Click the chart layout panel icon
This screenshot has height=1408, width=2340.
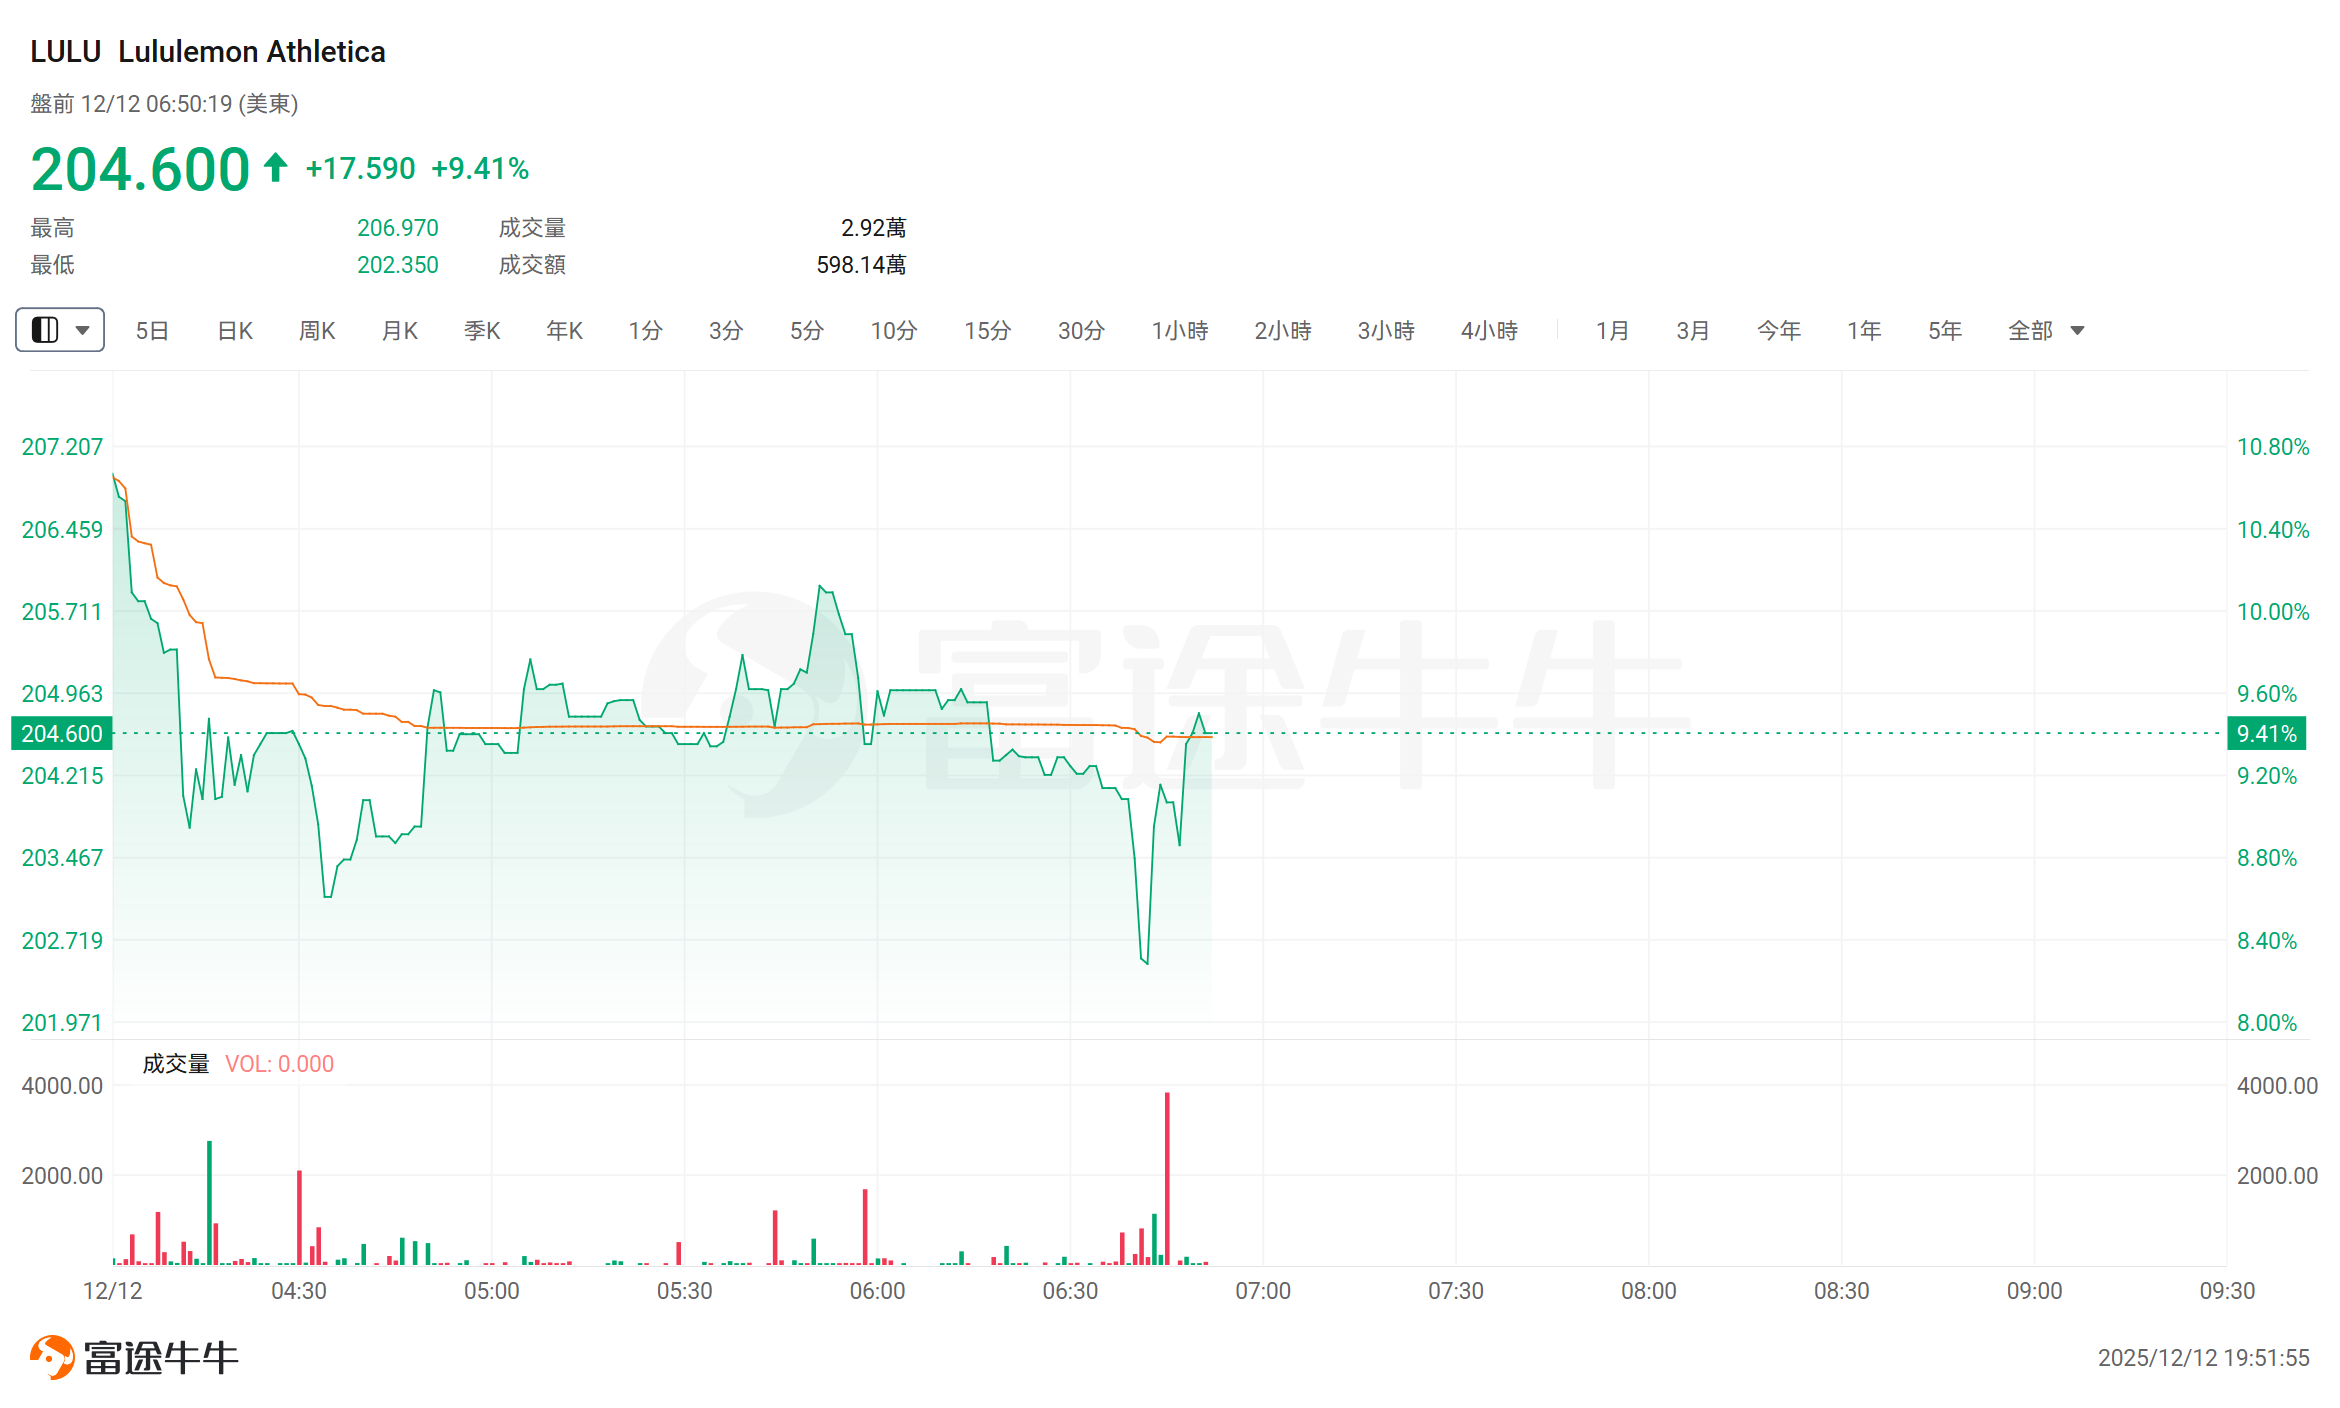point(46,330)
